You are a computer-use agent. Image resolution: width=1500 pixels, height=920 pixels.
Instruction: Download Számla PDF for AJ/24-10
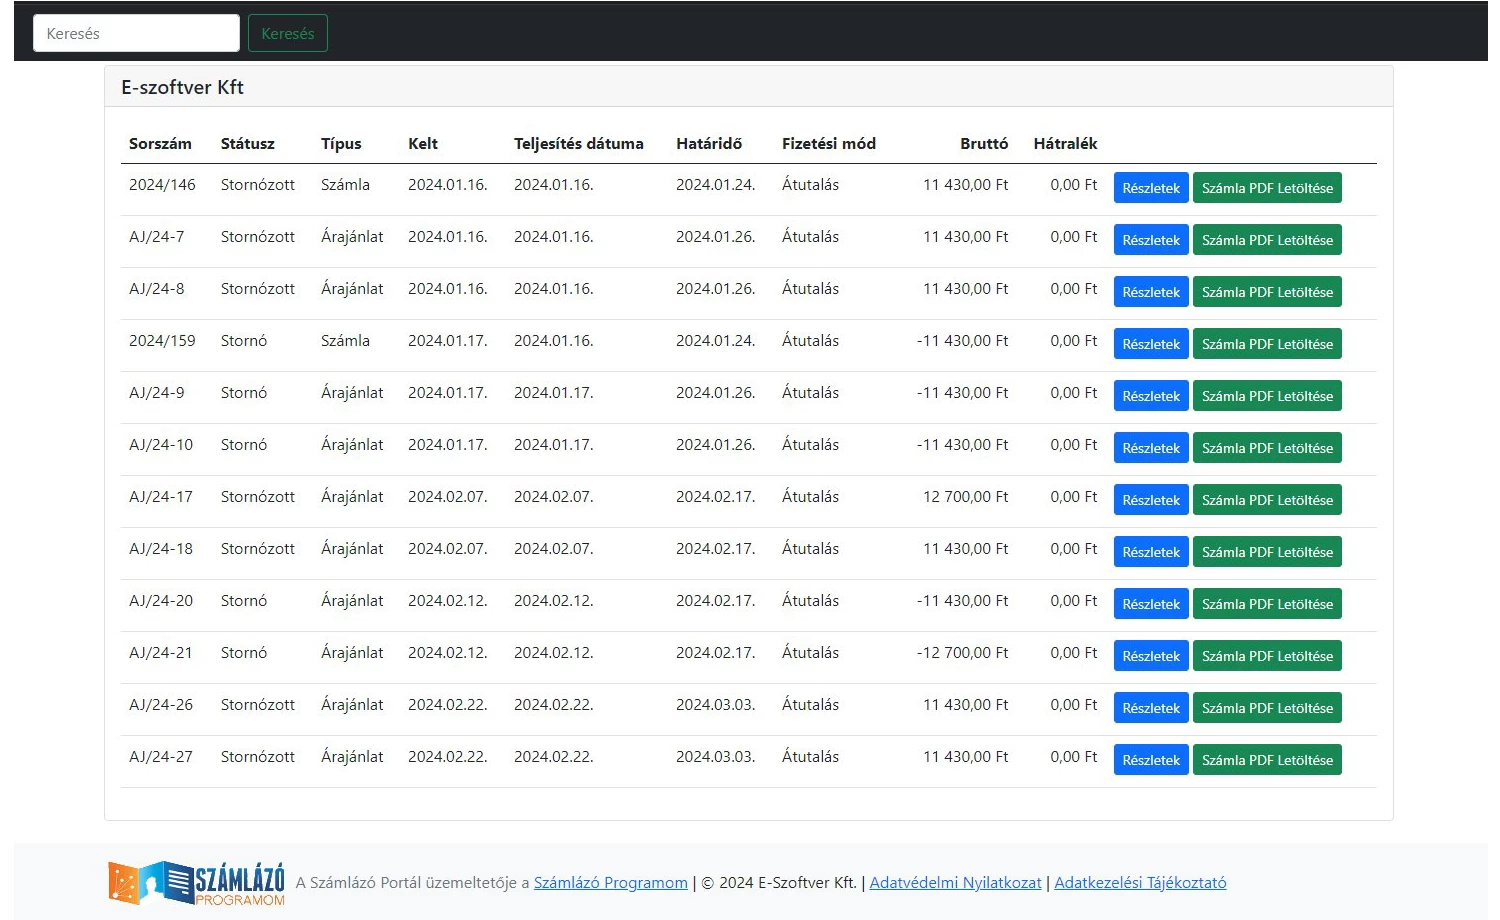(x=1267, y=448)
